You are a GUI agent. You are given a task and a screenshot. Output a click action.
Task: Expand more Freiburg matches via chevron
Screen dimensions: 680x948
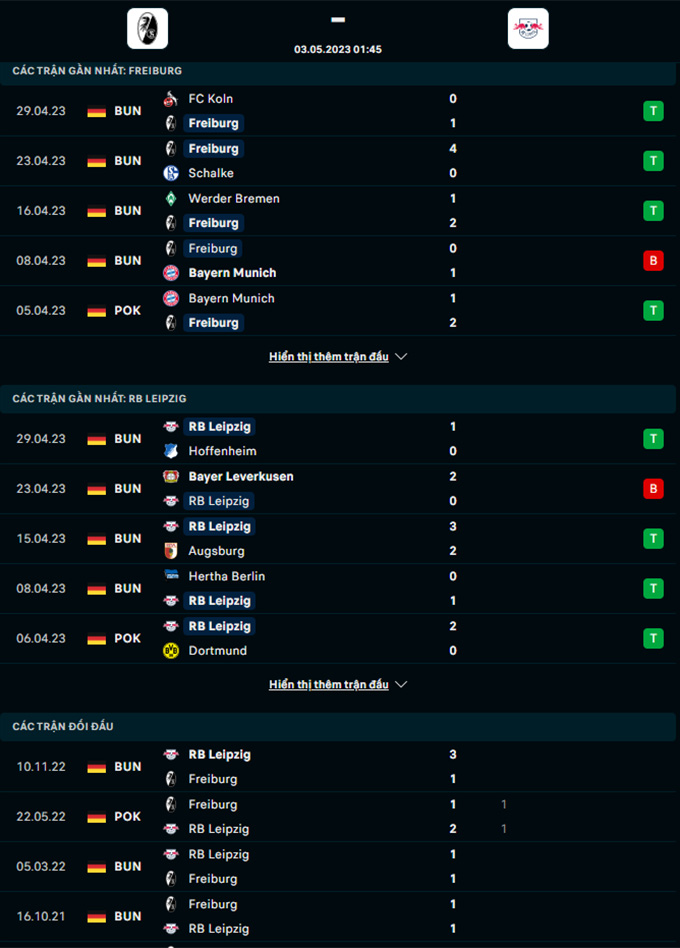[x=401, y=357]
